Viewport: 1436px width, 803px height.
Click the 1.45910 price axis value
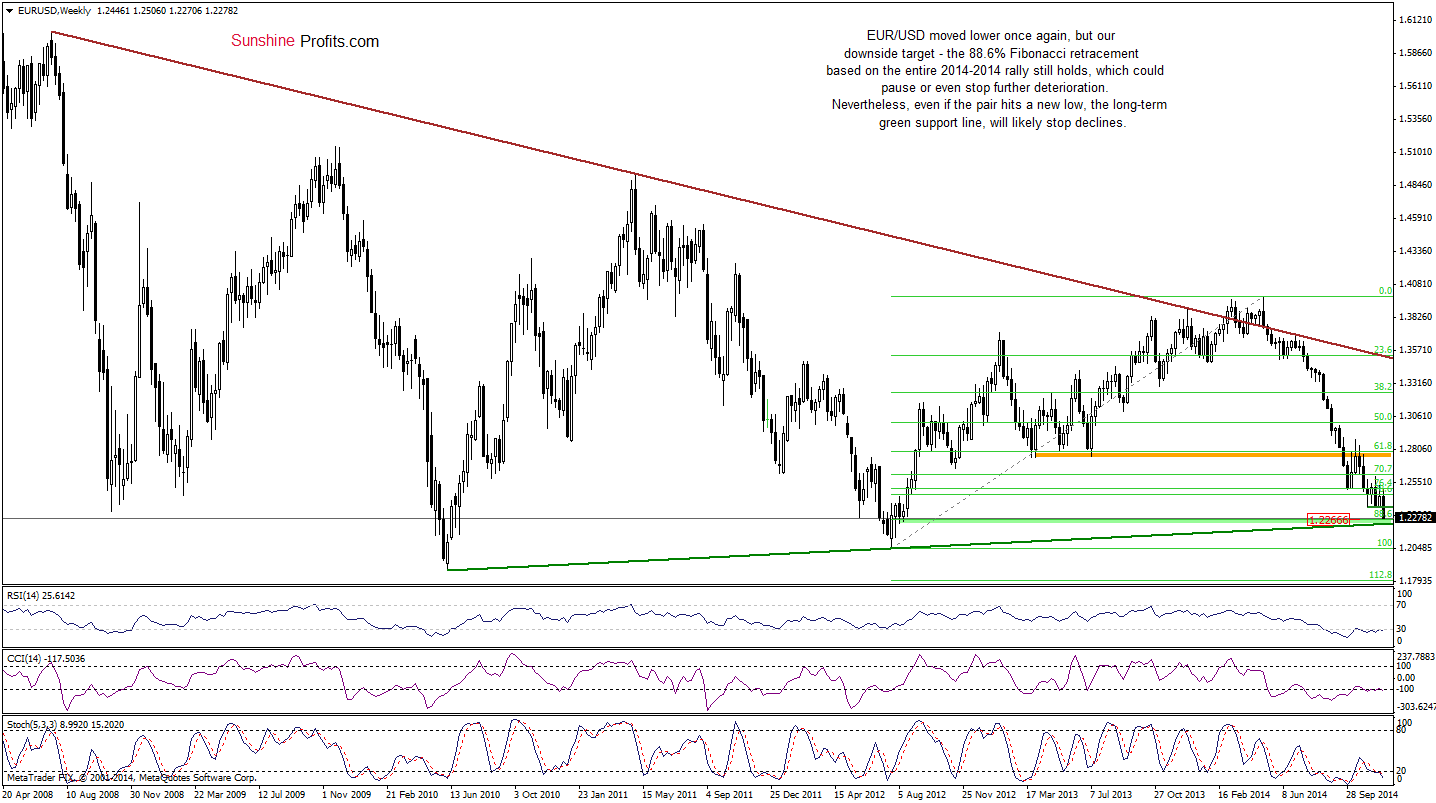1415,218
